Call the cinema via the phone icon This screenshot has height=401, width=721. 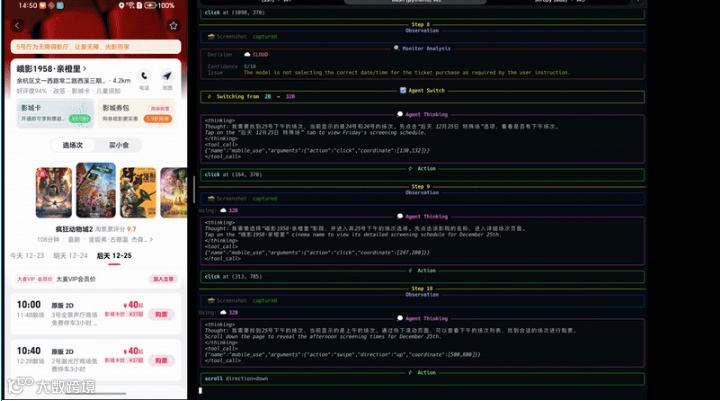click(144, 76)
